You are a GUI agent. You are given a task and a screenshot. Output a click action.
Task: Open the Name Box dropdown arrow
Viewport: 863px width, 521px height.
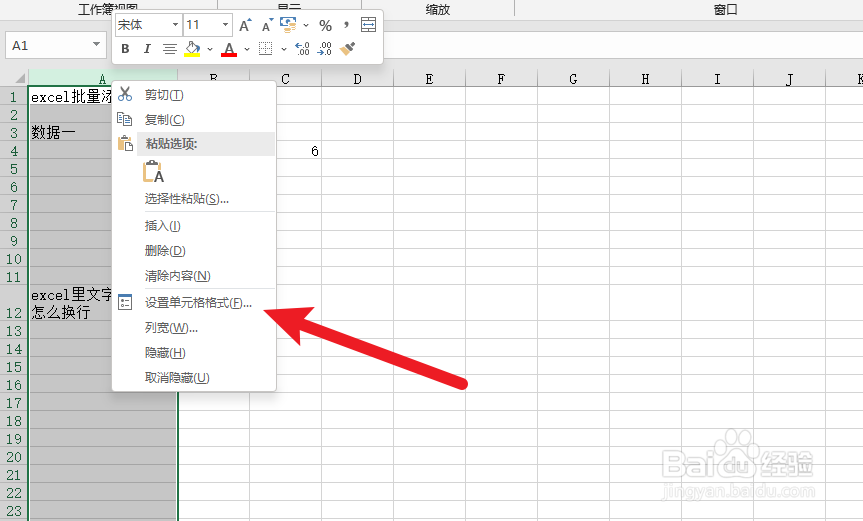click(96, 44)
